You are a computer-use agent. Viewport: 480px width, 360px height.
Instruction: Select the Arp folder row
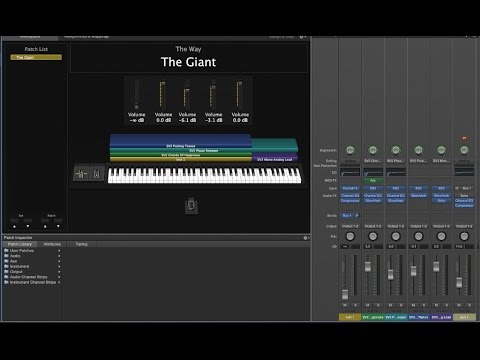click(x=32, y=261)
